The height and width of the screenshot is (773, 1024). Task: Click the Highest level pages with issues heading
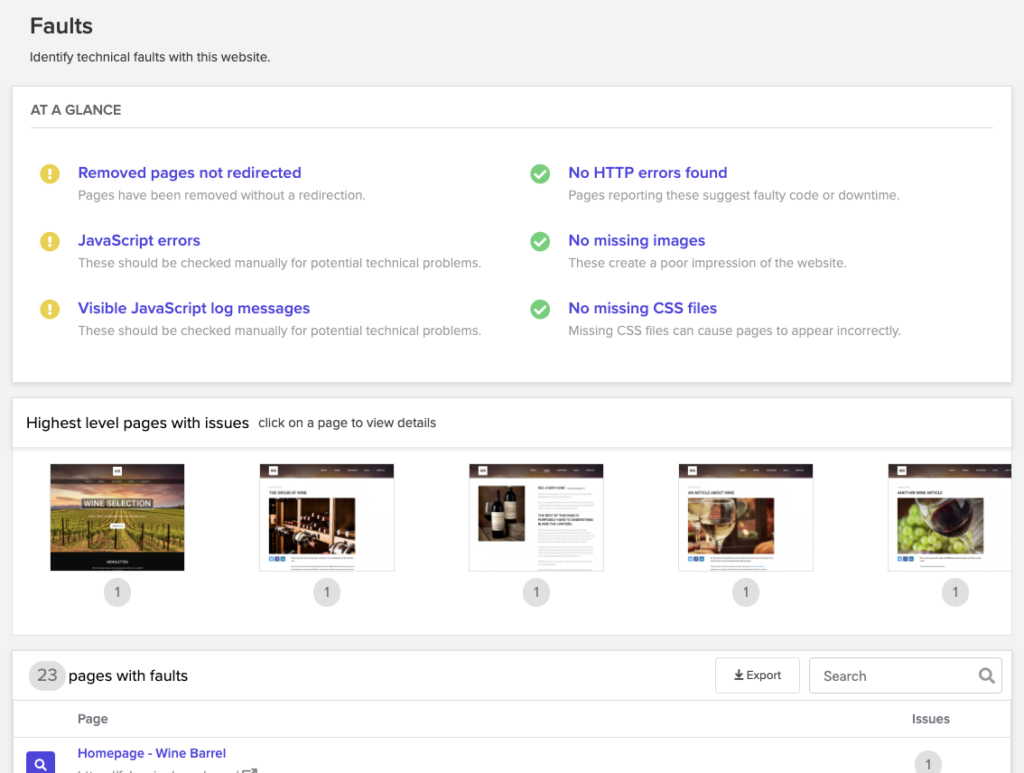pos(138,423)
